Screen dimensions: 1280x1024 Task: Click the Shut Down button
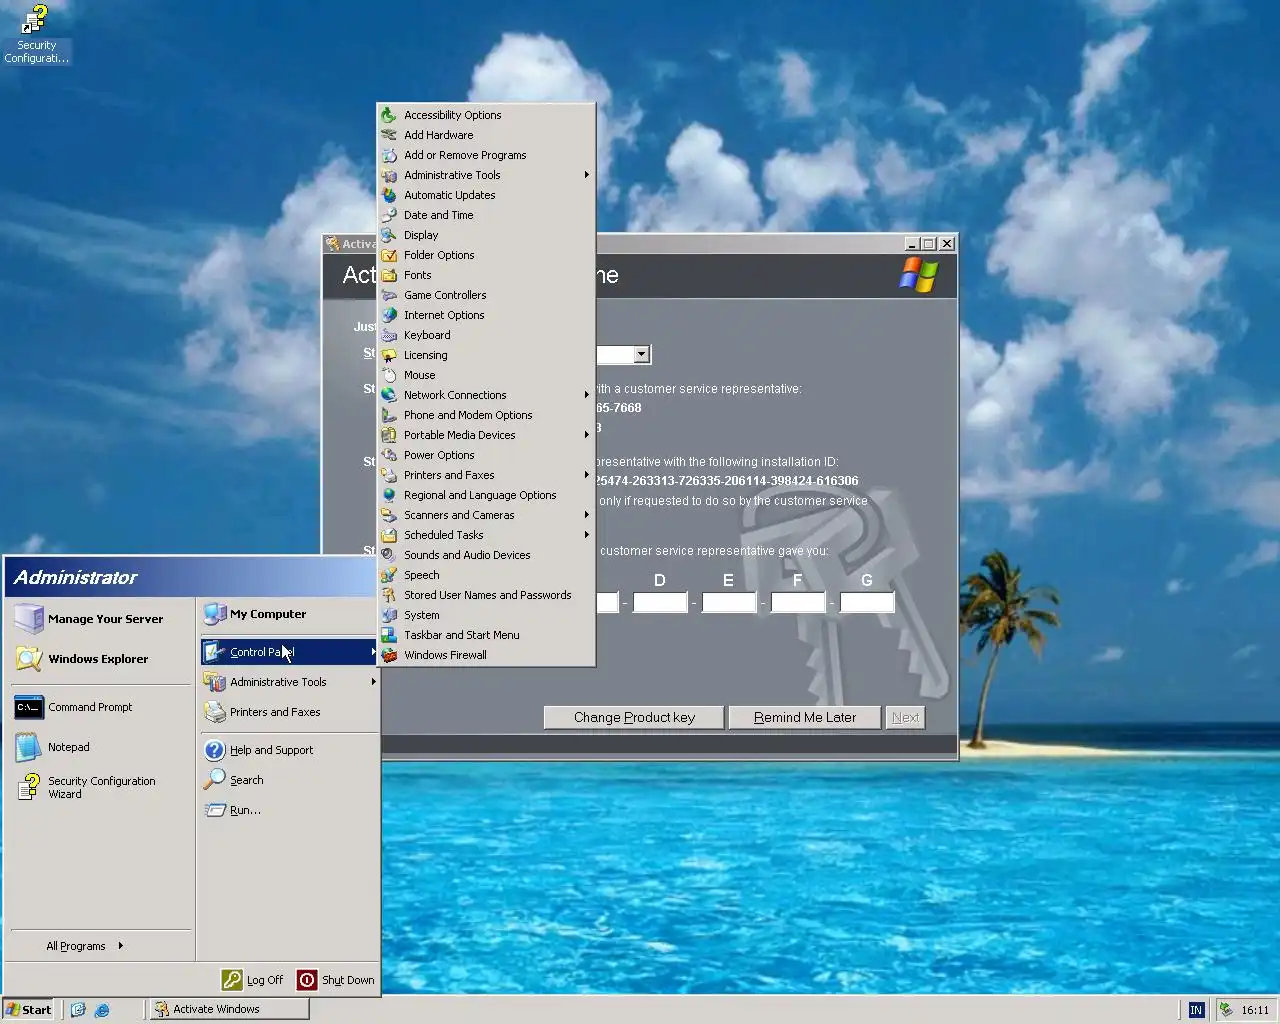[337, 980]
